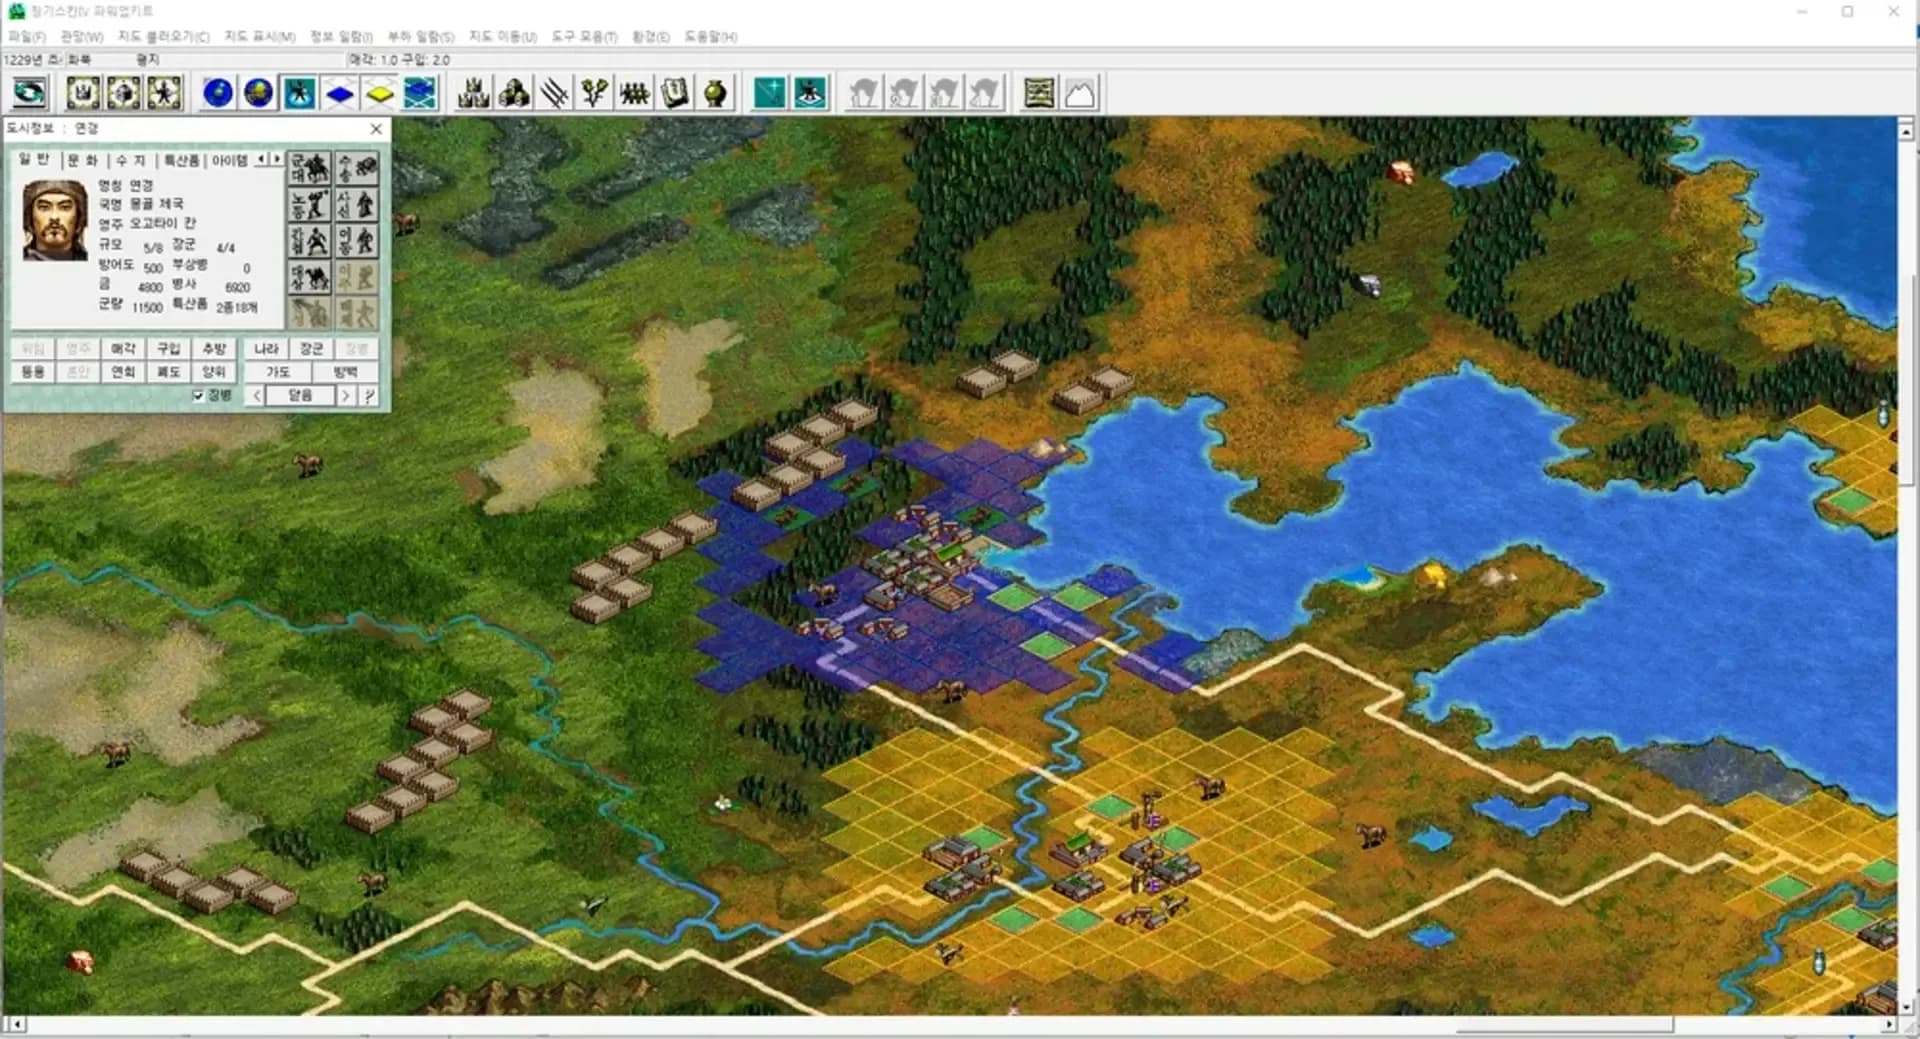Open the 지도 표시(M) menu

point(259,37)
